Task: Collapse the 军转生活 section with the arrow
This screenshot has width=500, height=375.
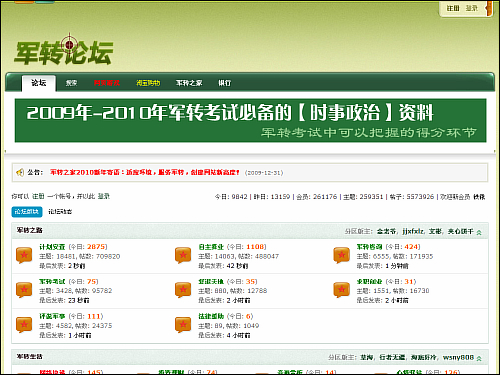Action: pos(479,359)
